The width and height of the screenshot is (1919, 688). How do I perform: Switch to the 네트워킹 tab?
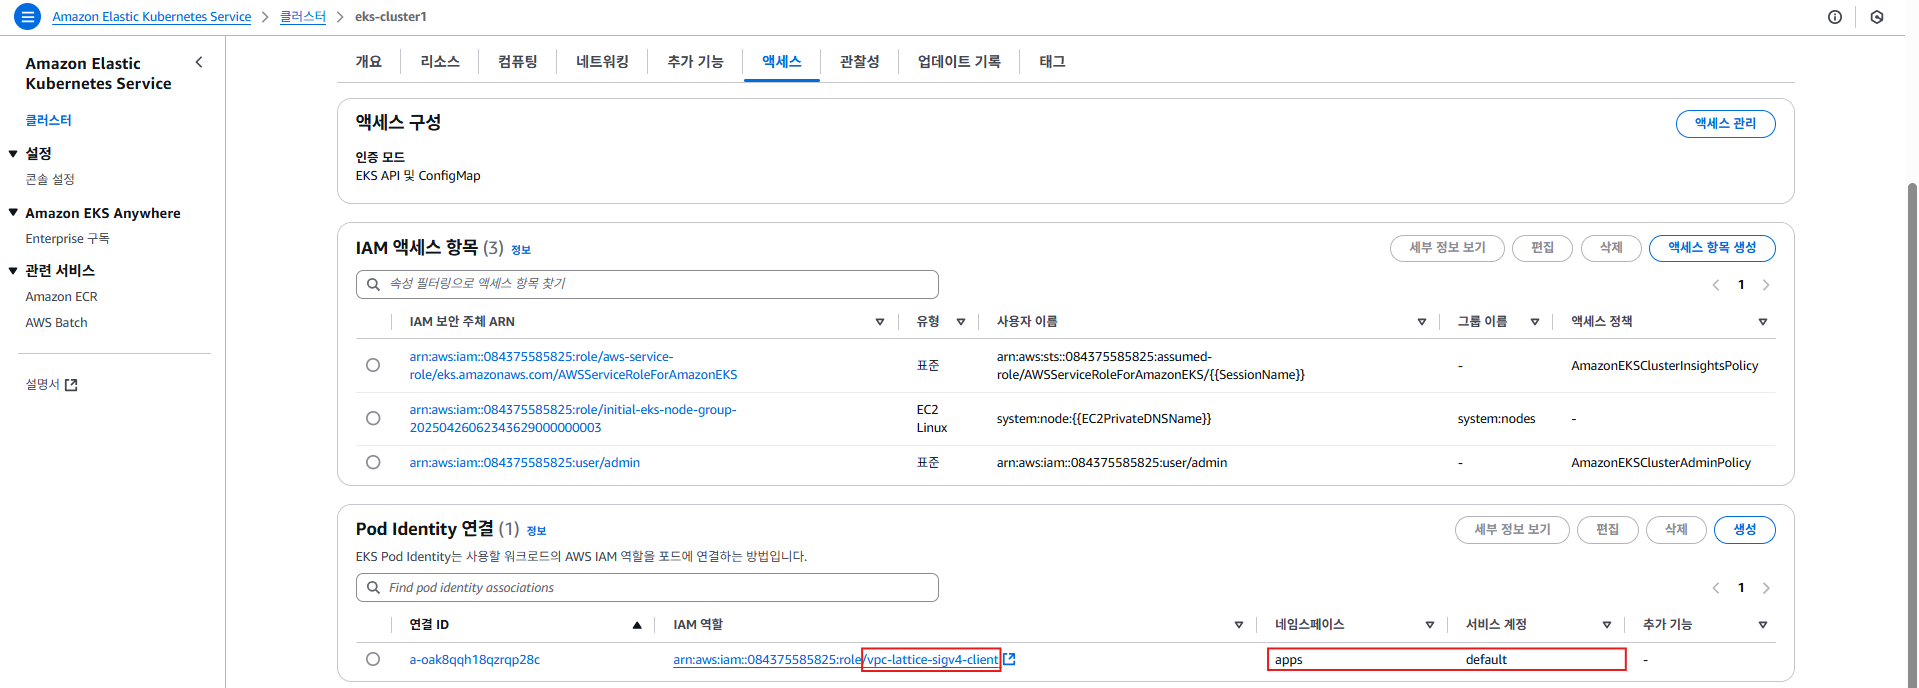click(602, 62)
